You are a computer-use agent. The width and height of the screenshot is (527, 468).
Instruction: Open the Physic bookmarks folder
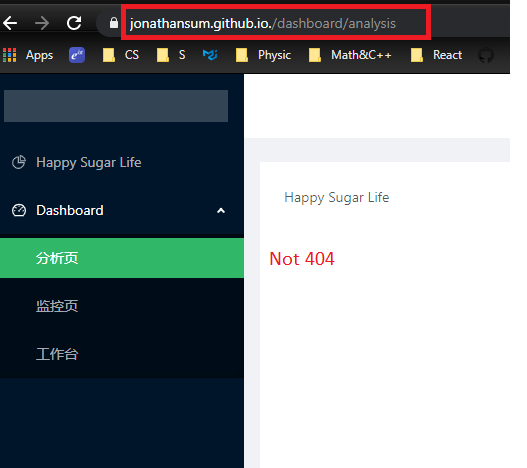263,55
